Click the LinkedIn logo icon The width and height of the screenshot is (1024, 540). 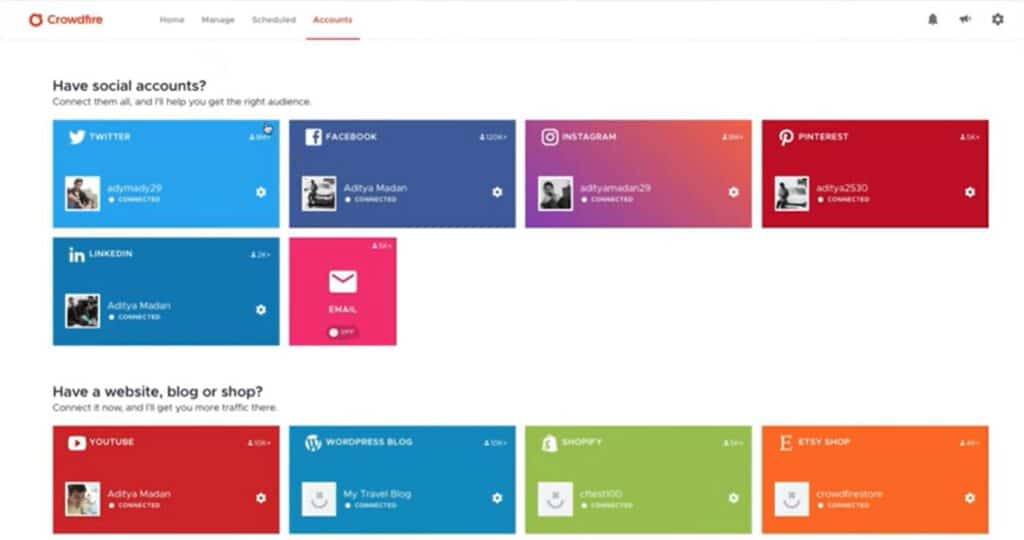(76, 255)
